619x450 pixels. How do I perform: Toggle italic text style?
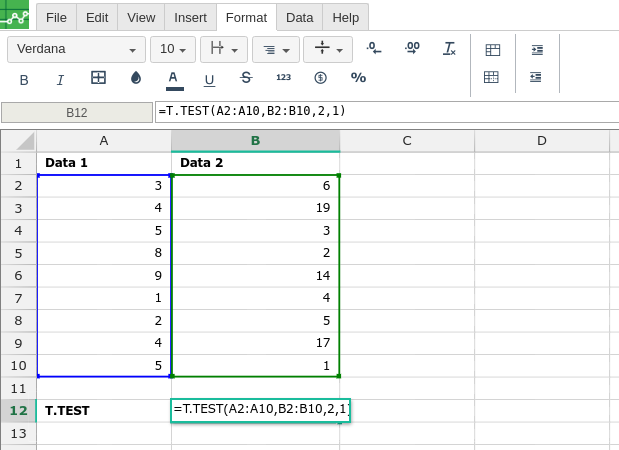pyautogui.click(x=60, y=79)
